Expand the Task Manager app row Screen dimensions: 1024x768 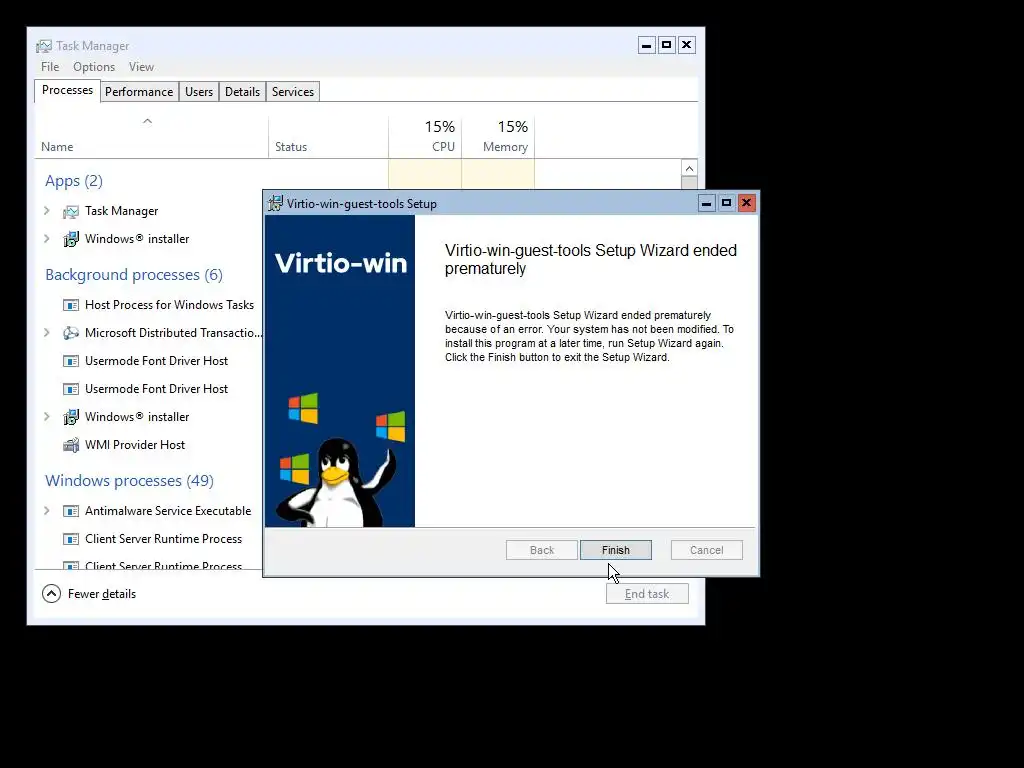pos(46,211)
